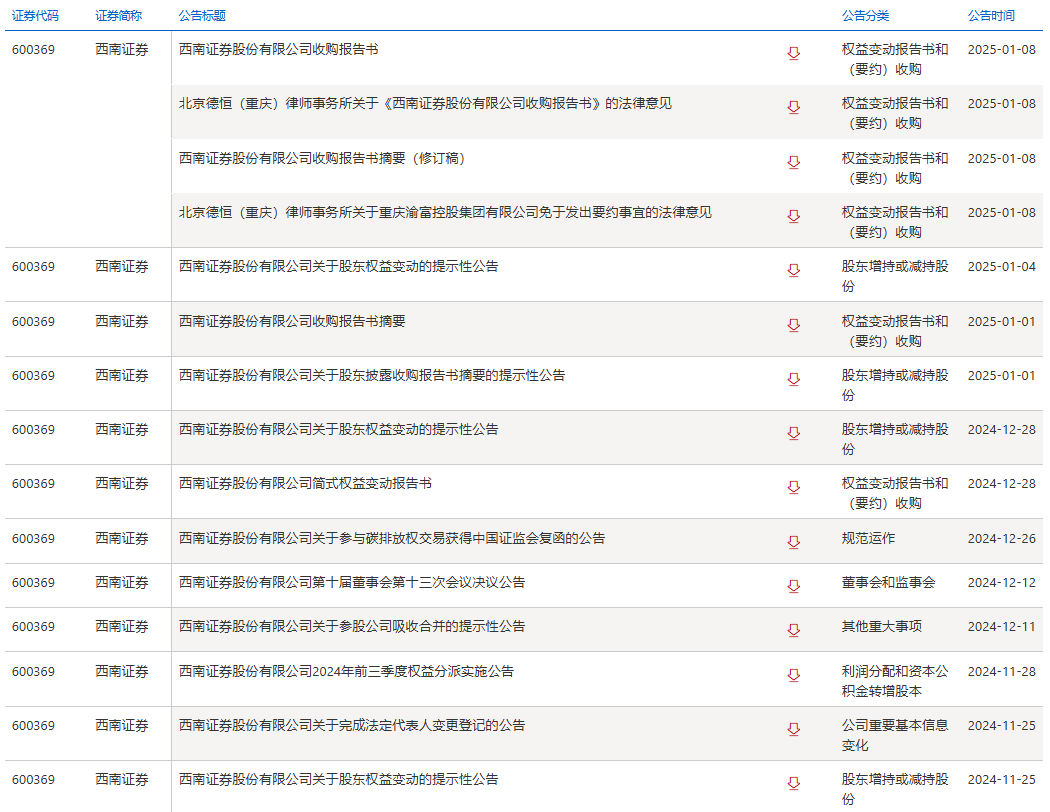Download the 西南证券股份有限公司收购报告书 announcement PDF

click(794, 54)
